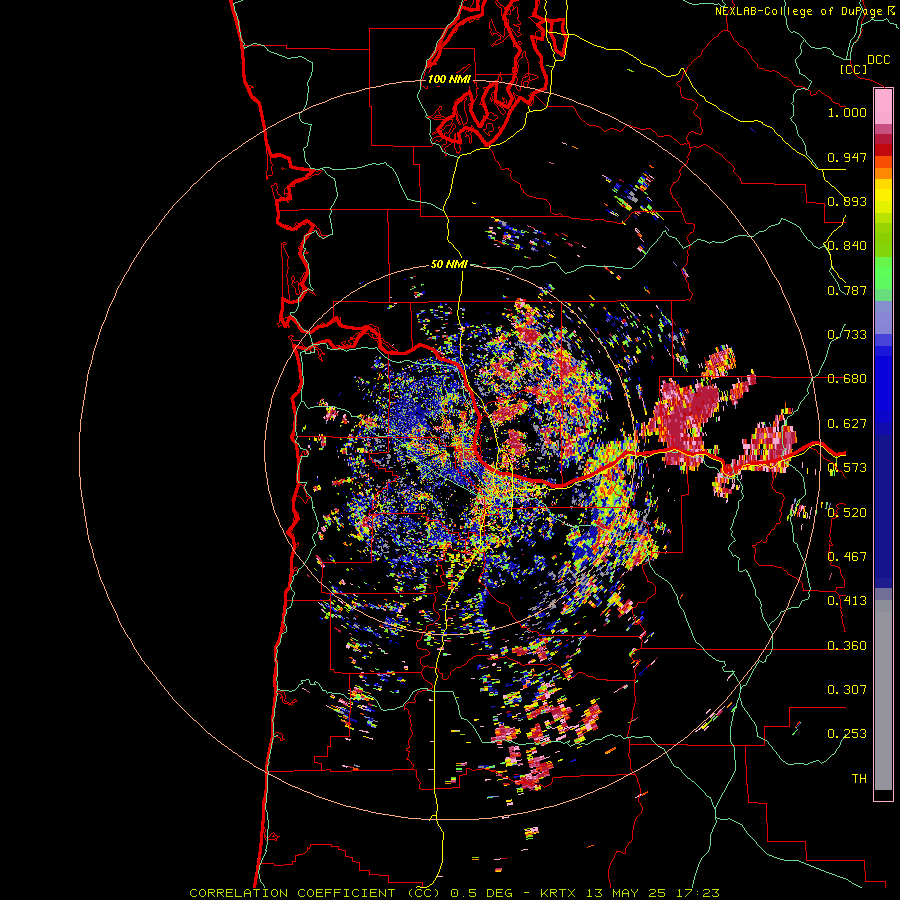
Task: Click the 1.000 legend value
Action: (847, 112)
